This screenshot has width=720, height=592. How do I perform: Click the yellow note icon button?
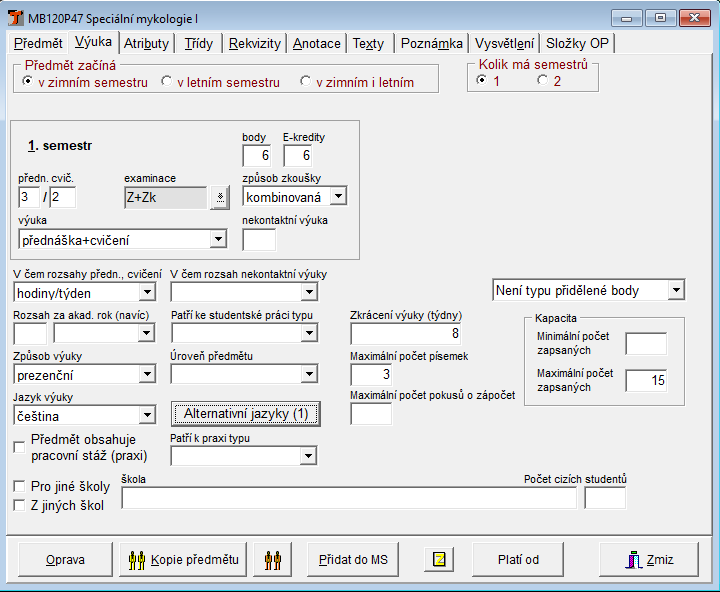(439, 559)
